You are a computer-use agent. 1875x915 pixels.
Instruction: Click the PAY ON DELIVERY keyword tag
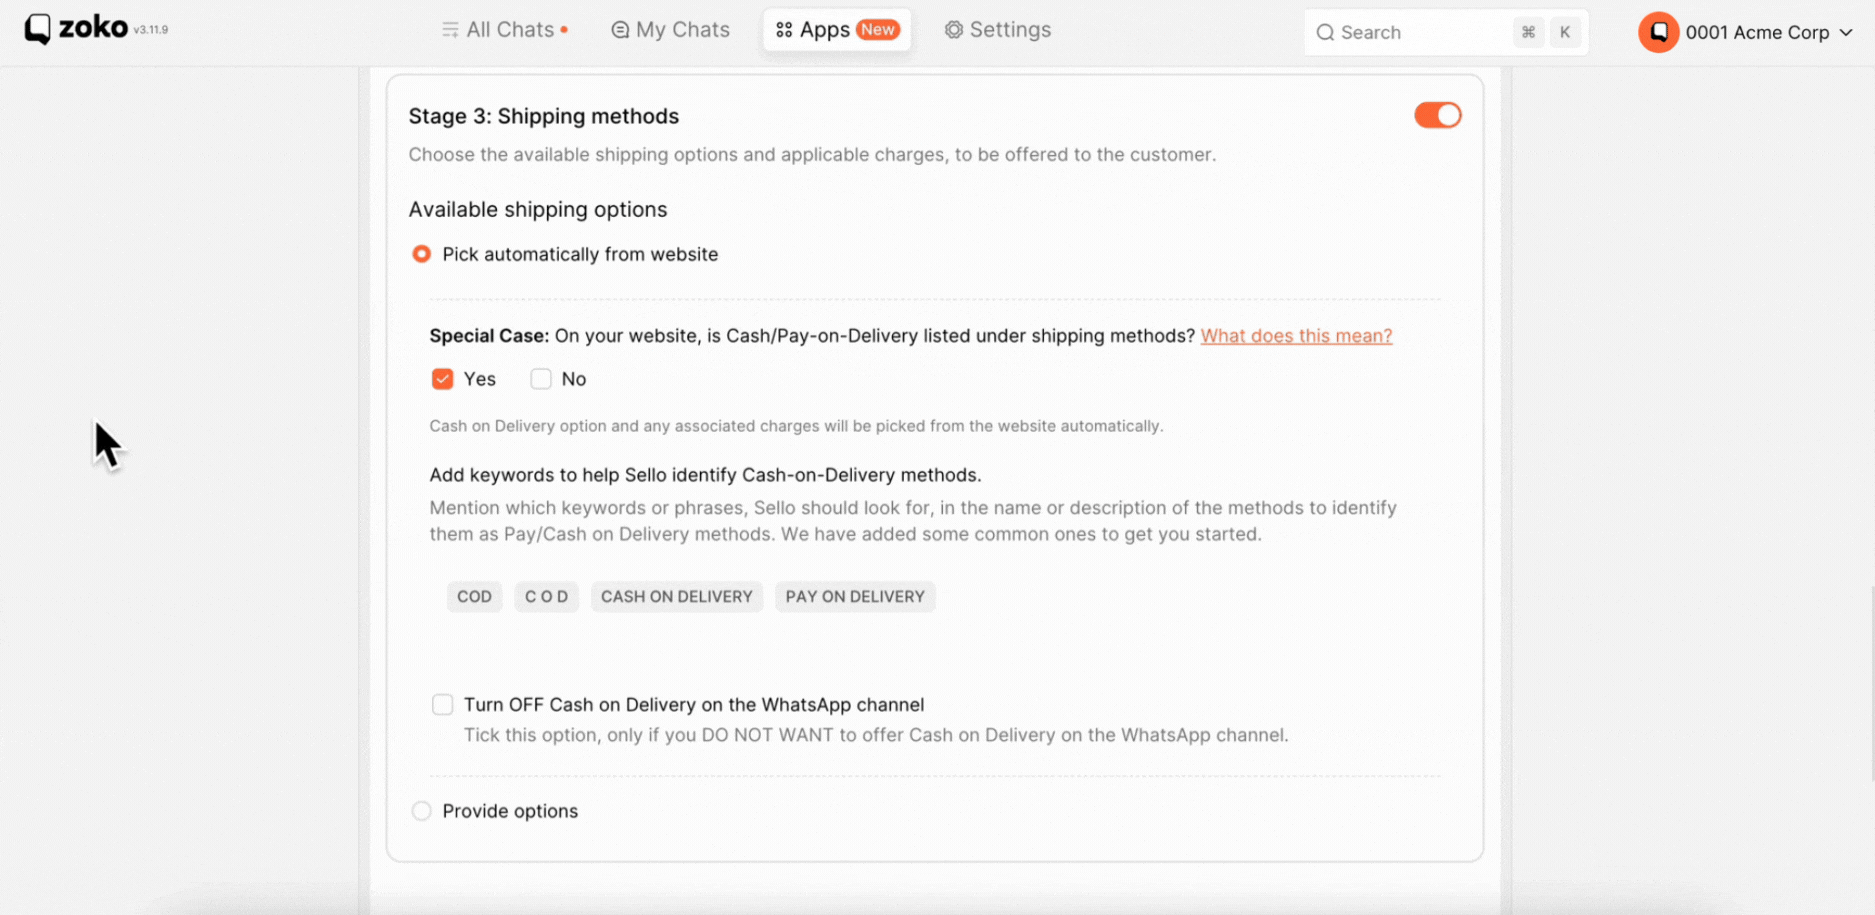click(x=855, y=597)
